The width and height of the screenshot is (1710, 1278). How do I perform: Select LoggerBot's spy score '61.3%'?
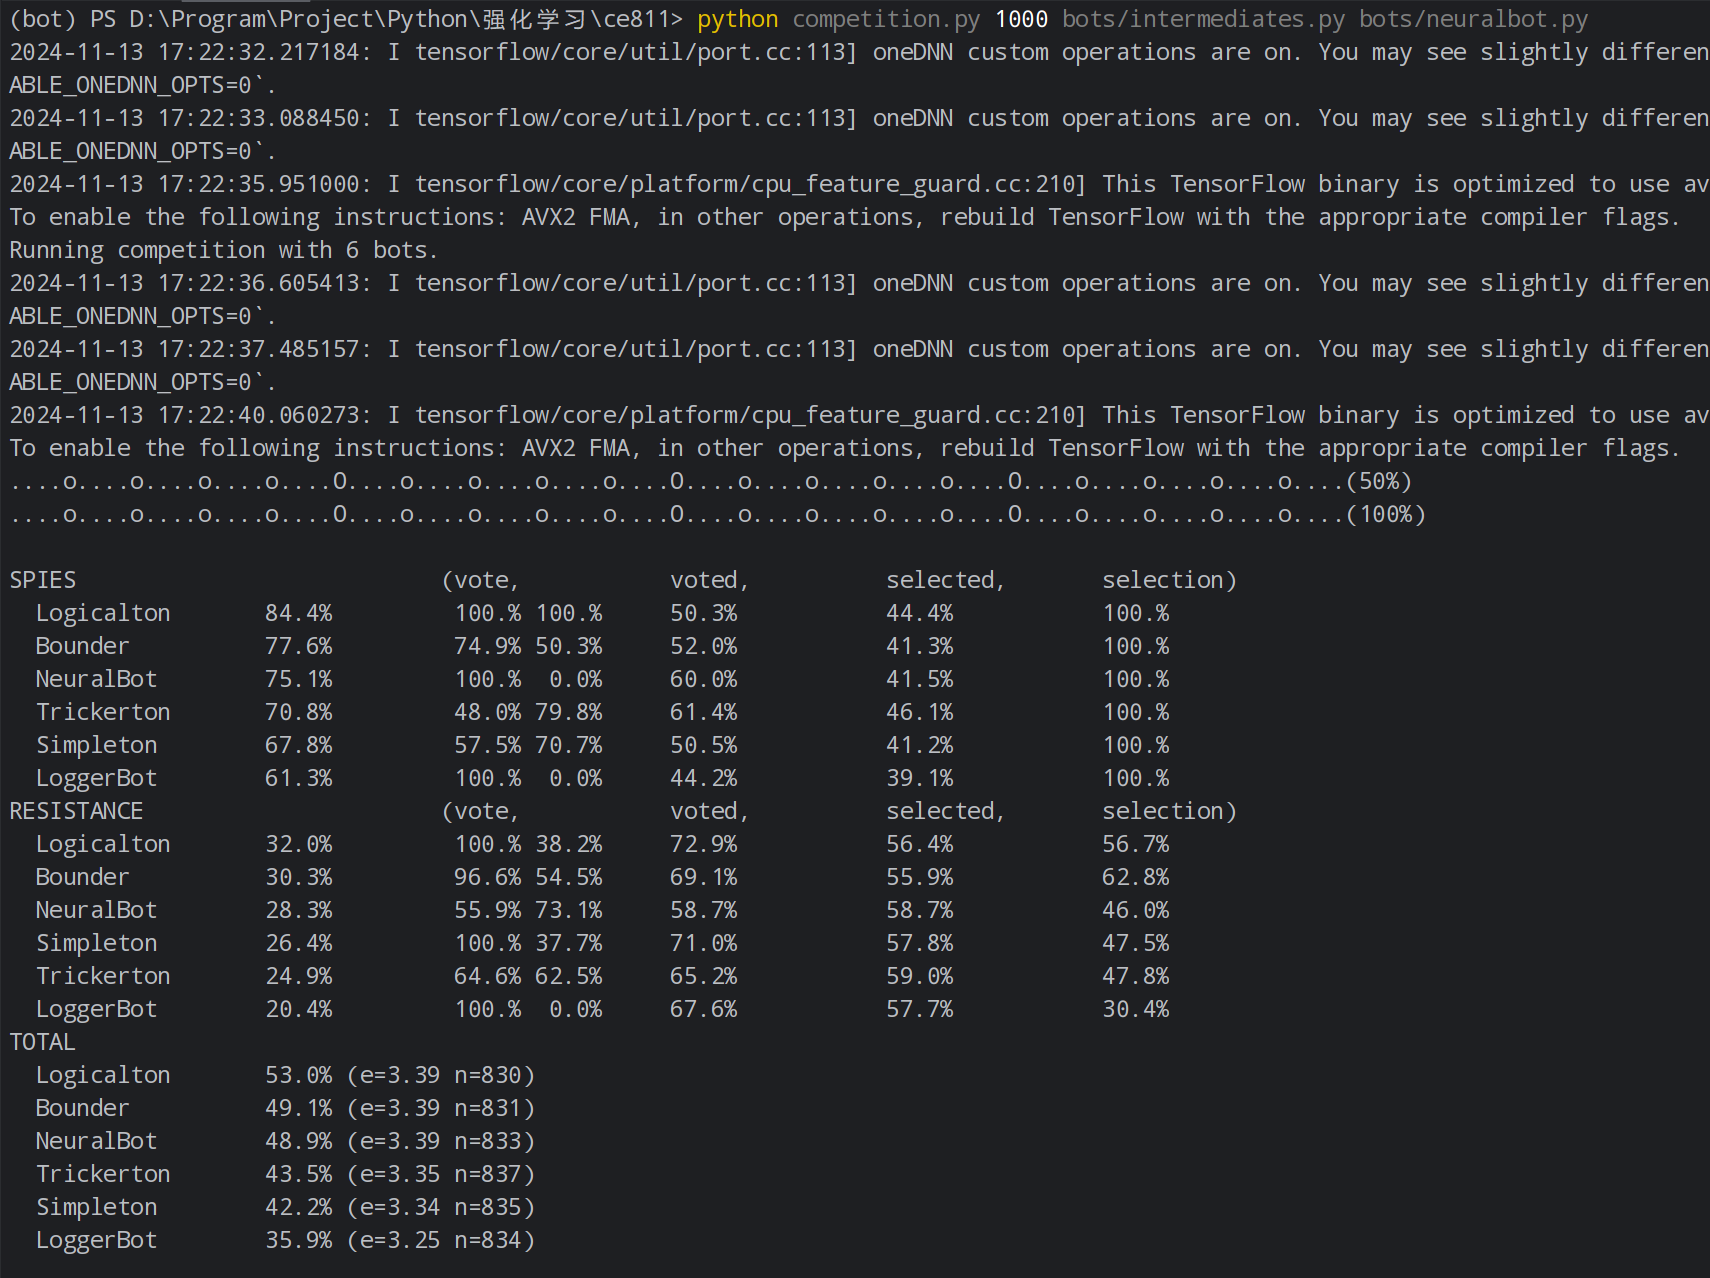[x=299, y=778]
